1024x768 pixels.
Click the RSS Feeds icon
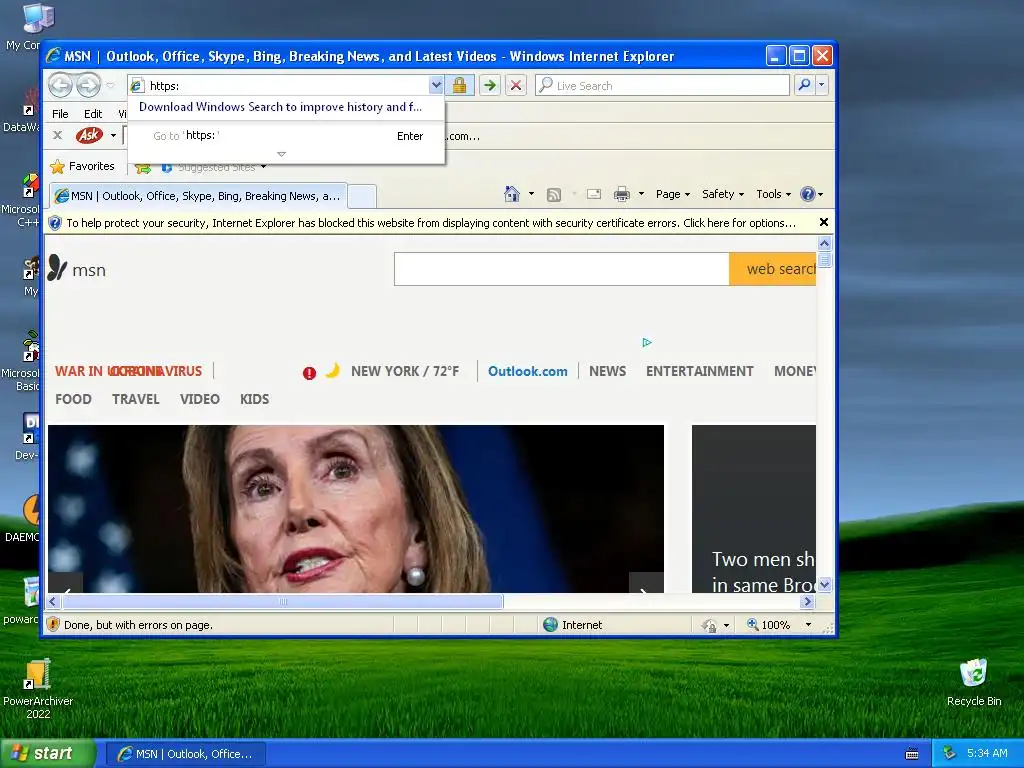point(554,194)
